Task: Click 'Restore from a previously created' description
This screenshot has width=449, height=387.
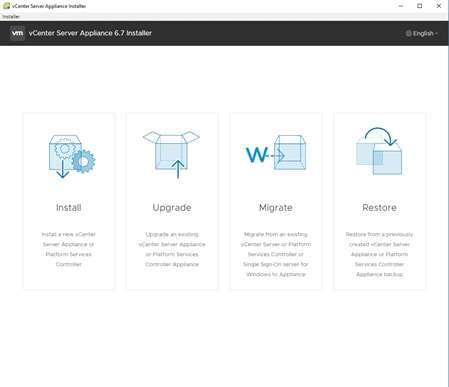Action: pos(379,254)
